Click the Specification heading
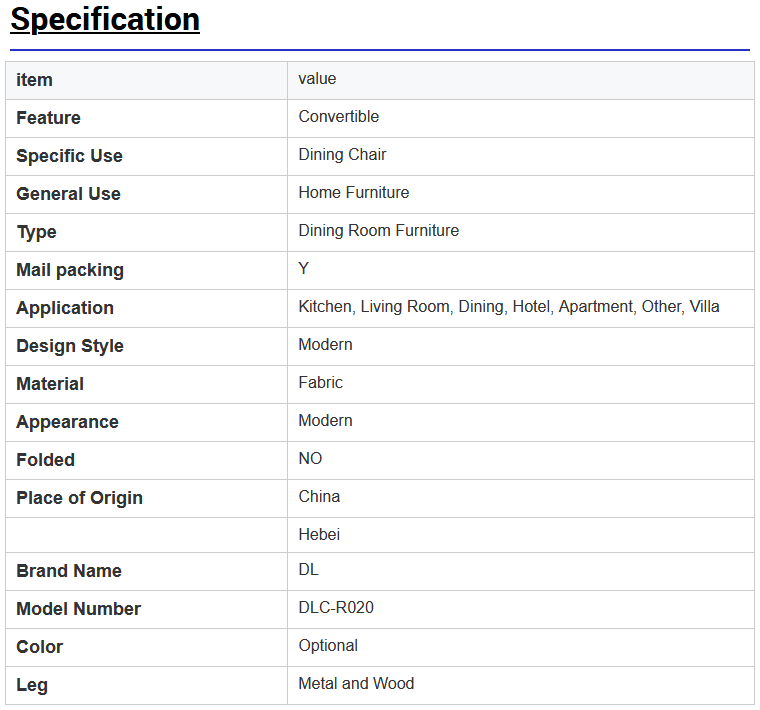This screenshot has width=760, height=710. pyautogui.click(x=105, y=20)
